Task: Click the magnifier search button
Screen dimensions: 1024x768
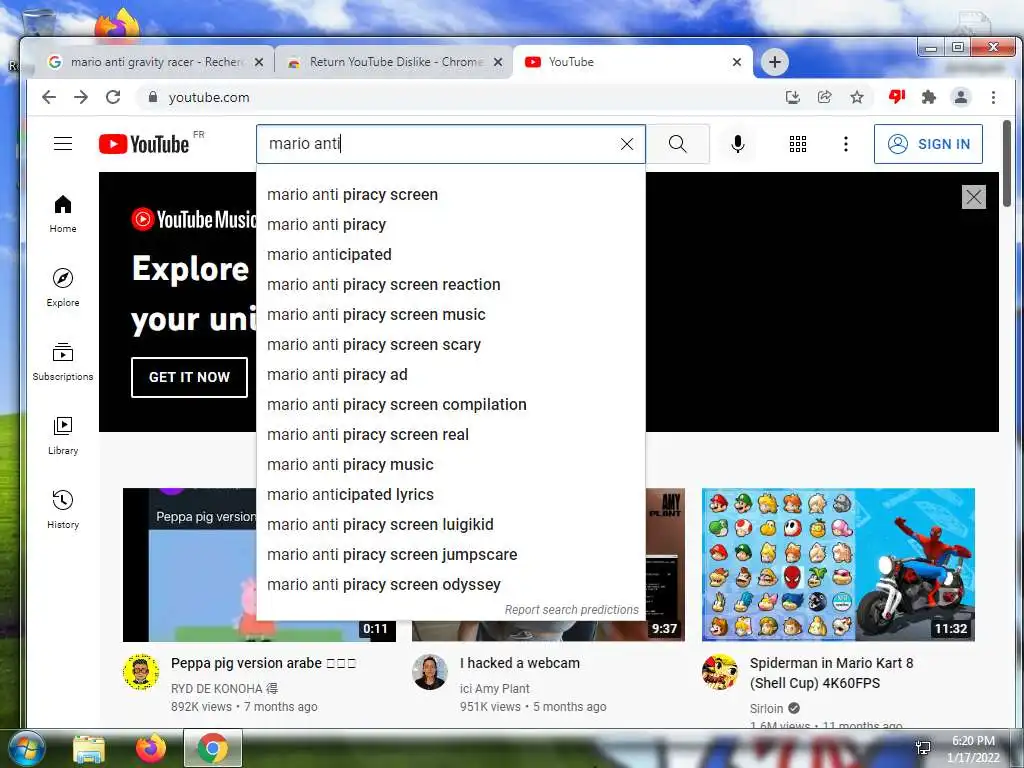Action: [678, 144]
